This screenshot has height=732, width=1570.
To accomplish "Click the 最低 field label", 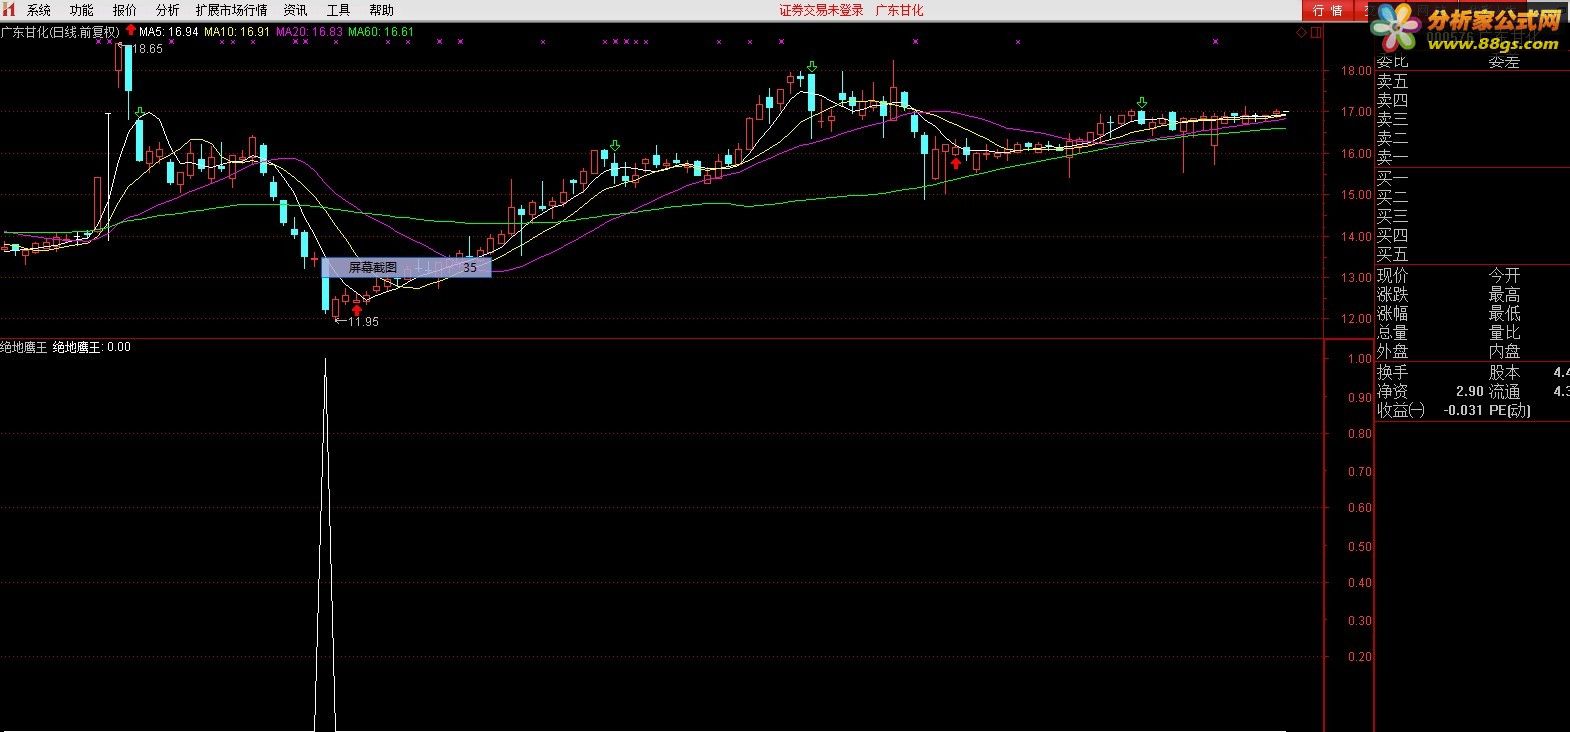I will [x=1504, y=313].
